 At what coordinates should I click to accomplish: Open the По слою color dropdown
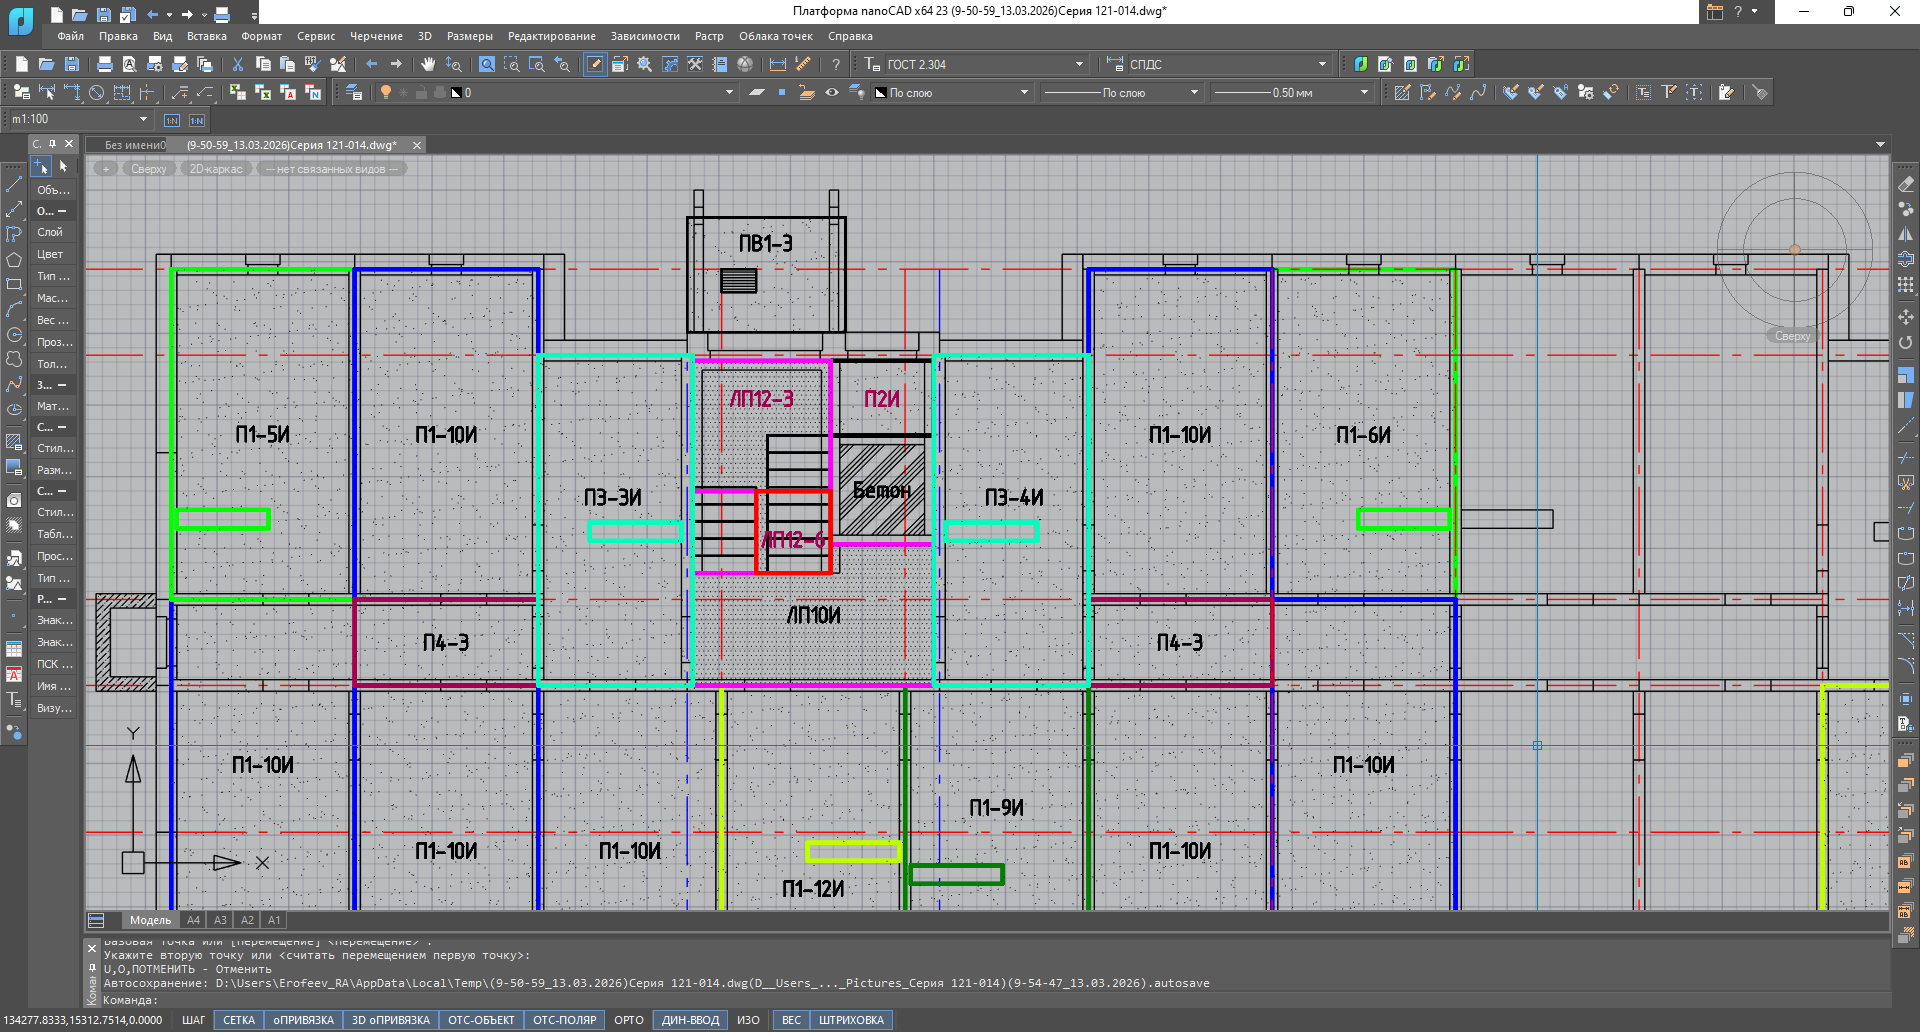pos(1024,92)
